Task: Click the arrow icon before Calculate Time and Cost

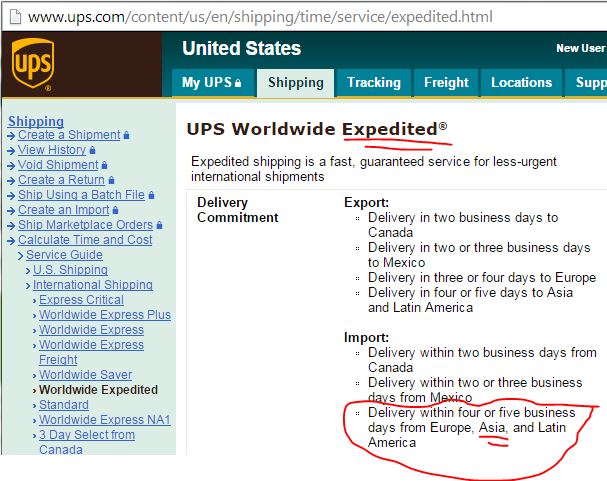Action: [11, 241]
